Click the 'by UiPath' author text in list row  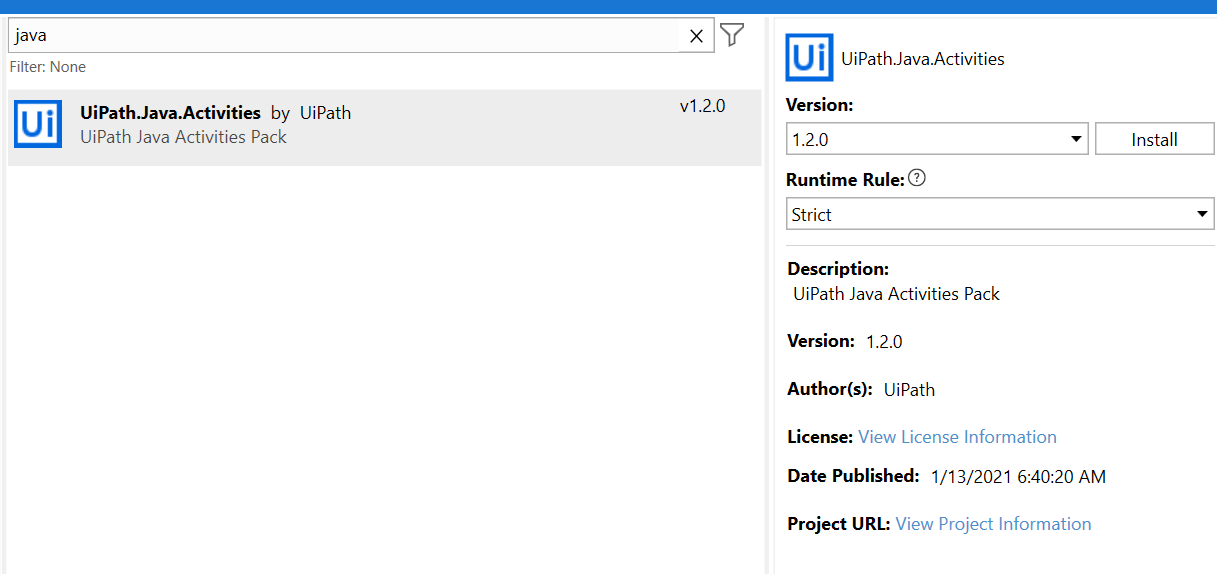(x=311, y=113)
